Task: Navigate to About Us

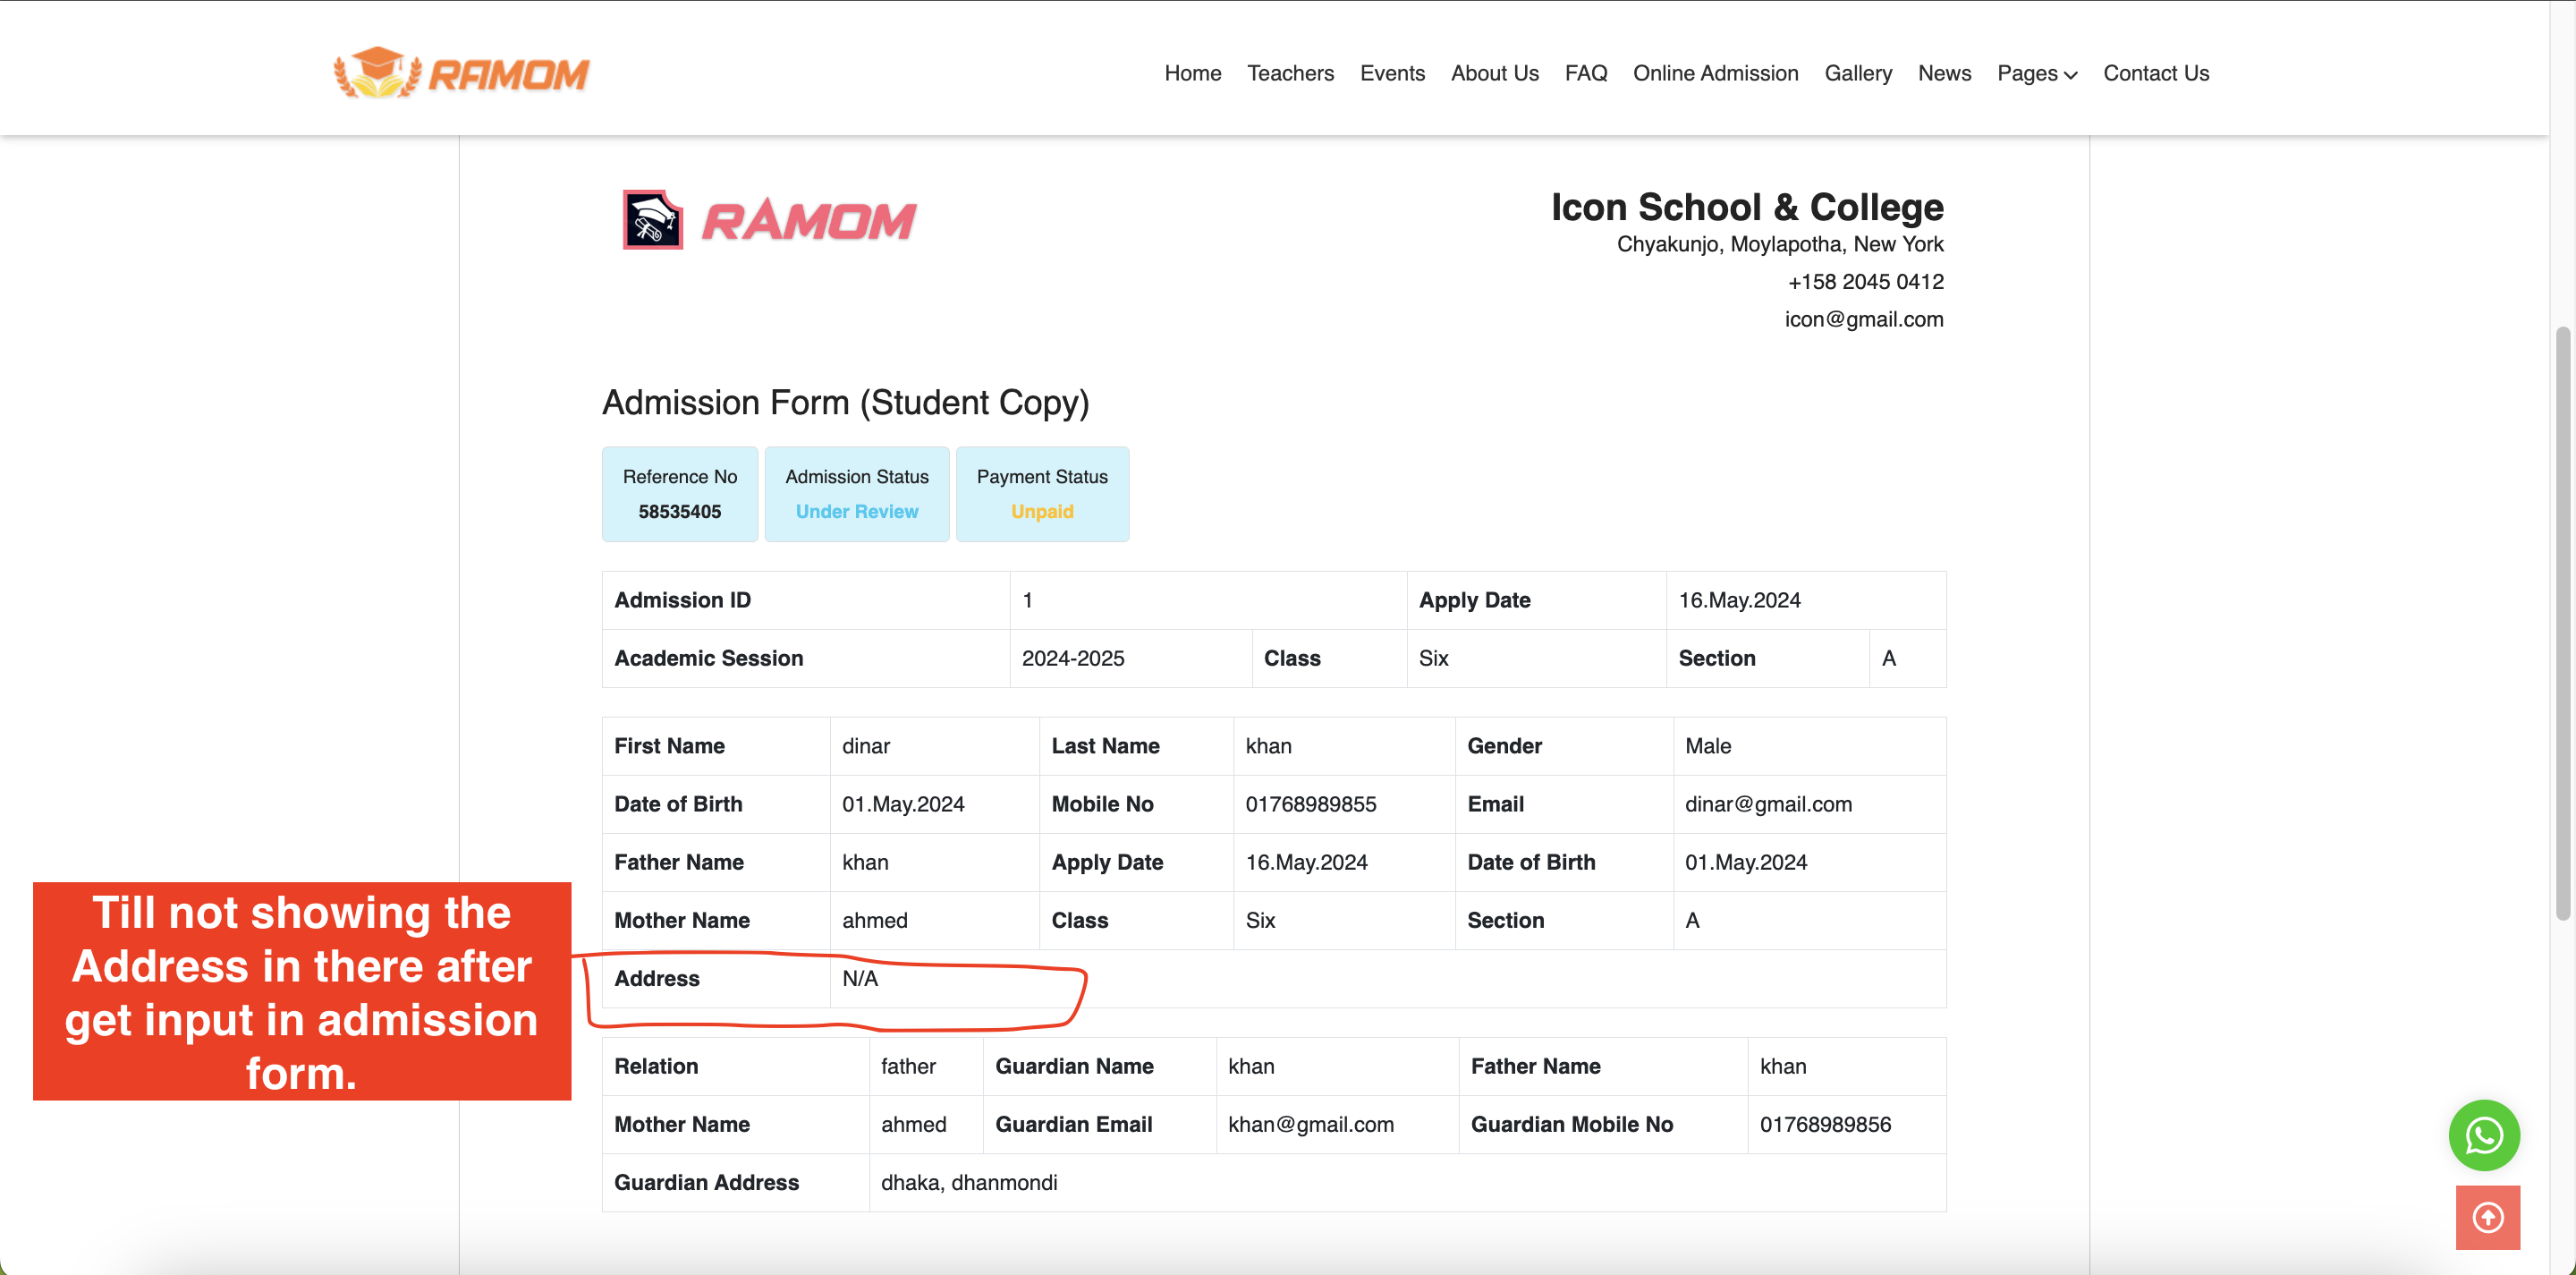Action: tap(1495, 73)
